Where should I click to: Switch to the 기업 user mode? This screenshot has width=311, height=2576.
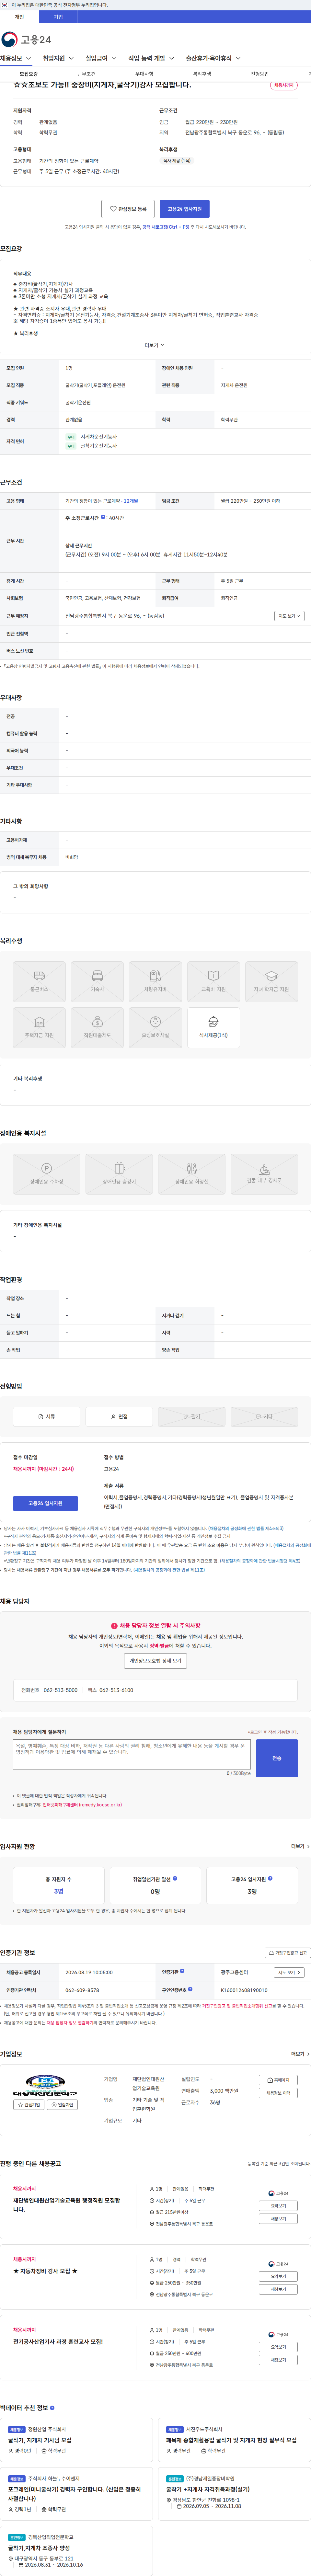pyautogui.click(x=58, y=17)
